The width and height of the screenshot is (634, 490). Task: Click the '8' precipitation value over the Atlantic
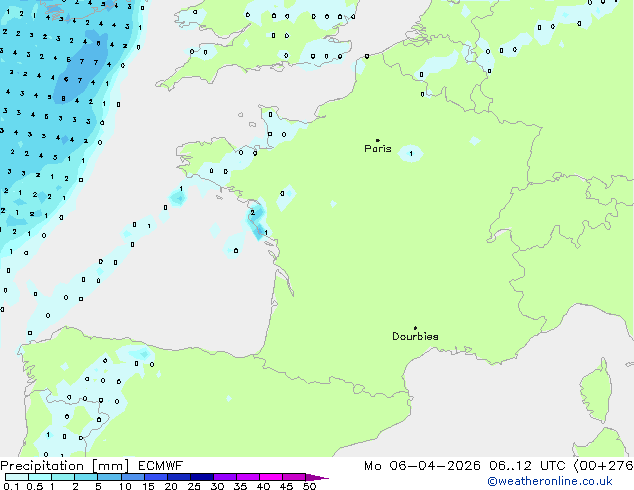click(x=63, y=98)
